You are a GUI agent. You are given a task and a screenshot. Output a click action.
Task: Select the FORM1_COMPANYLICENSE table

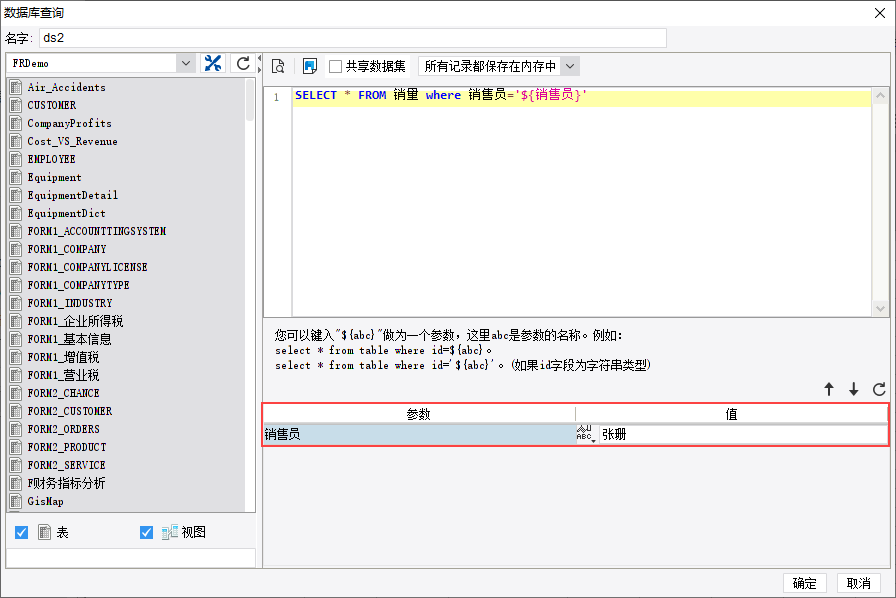(x=87, y=268)
